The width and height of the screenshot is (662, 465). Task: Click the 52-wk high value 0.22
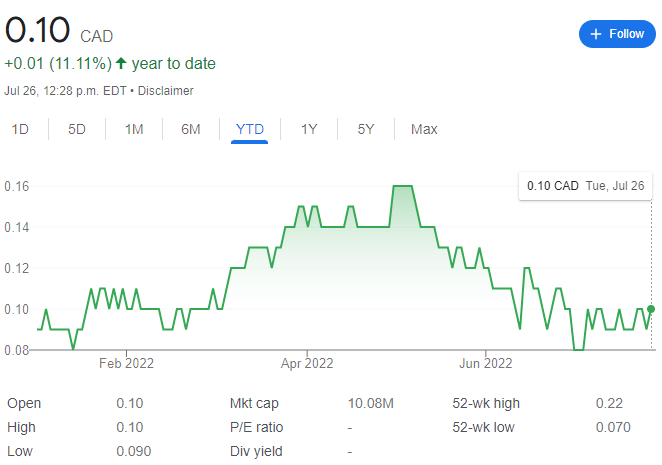[609, 403]
